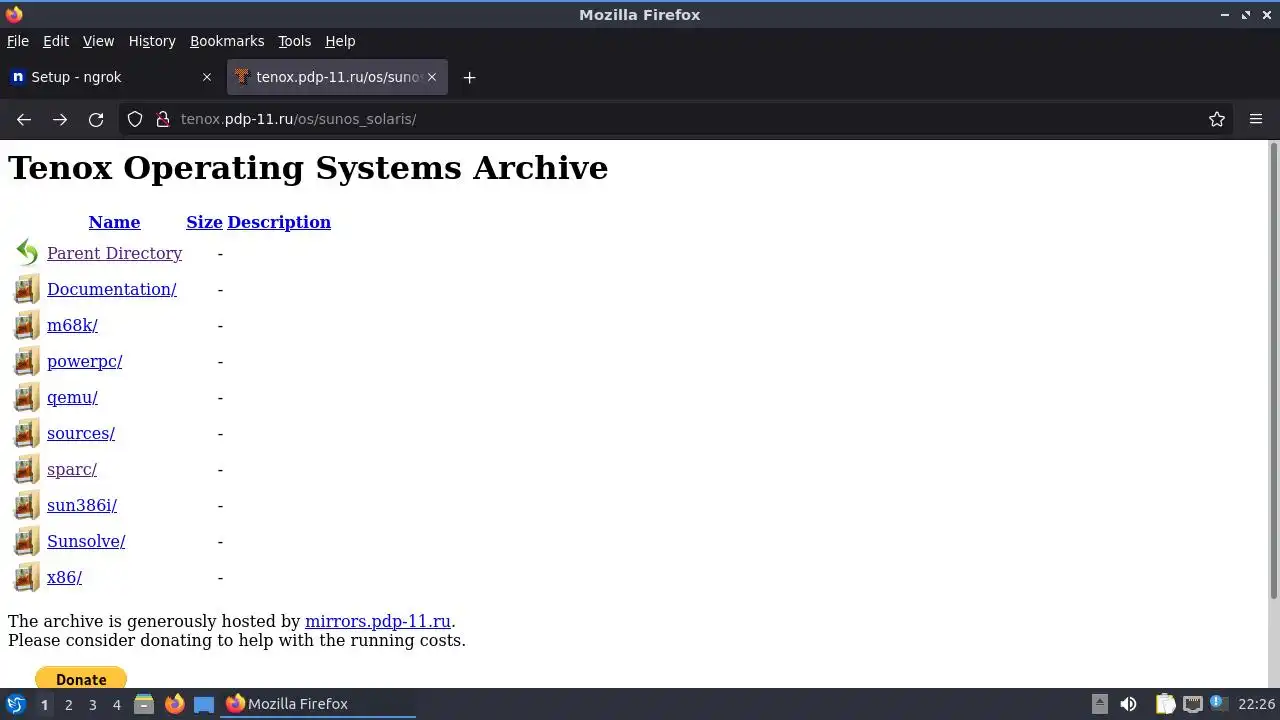Switch to workspace 3 in the taskbar
1280x720 pixels.
92,704
